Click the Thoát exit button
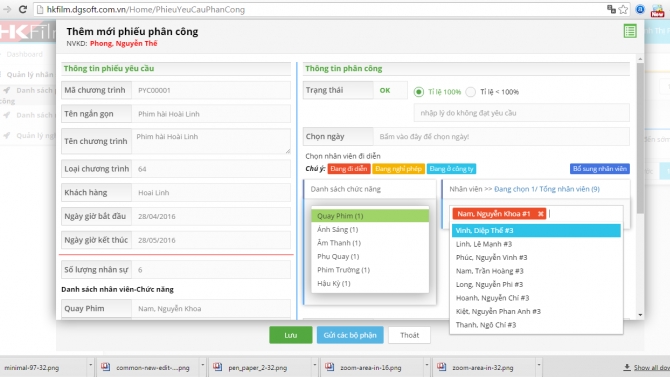The image size is (670, 377). 409,335
